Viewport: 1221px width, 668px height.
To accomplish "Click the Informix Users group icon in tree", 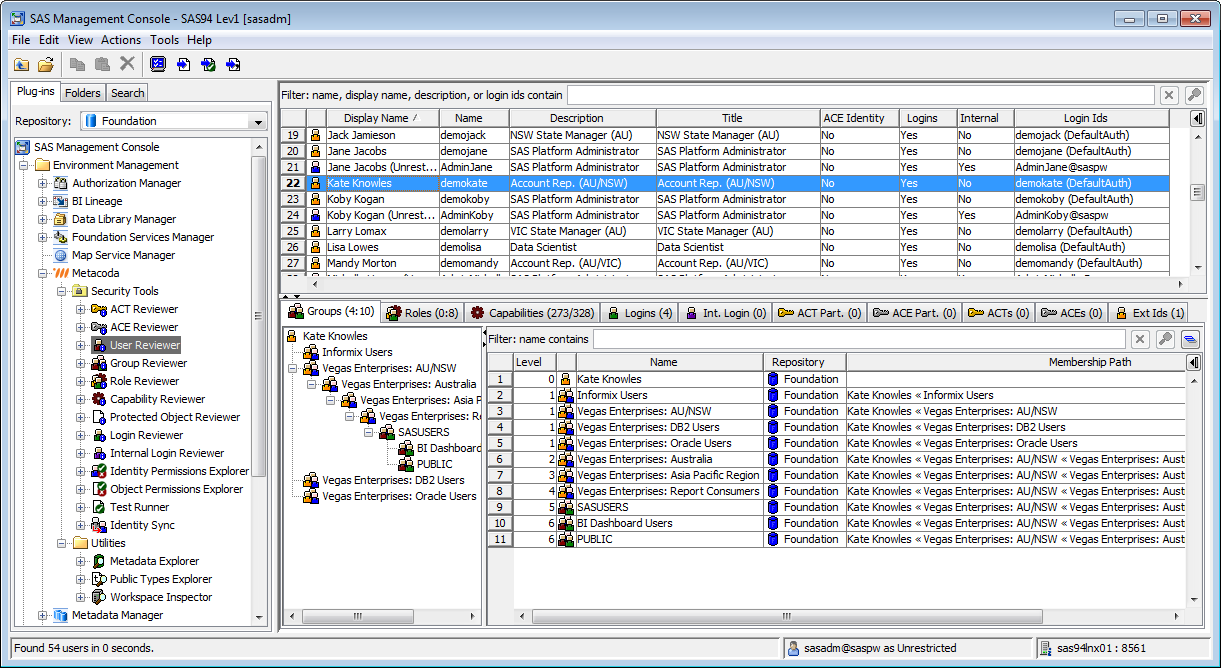I will click(x=311, y=352).
